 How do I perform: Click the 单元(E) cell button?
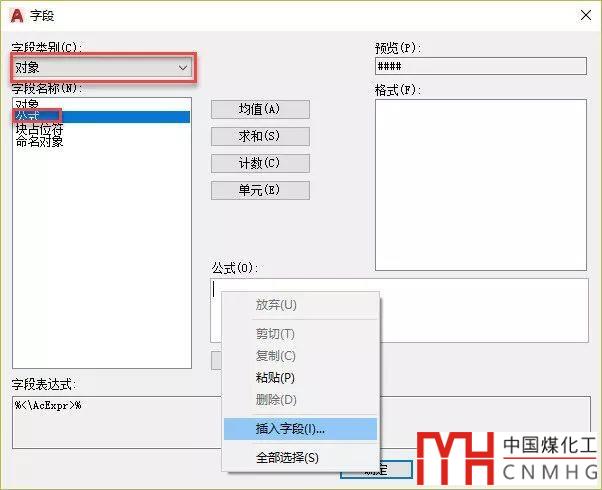pos(260,190)
